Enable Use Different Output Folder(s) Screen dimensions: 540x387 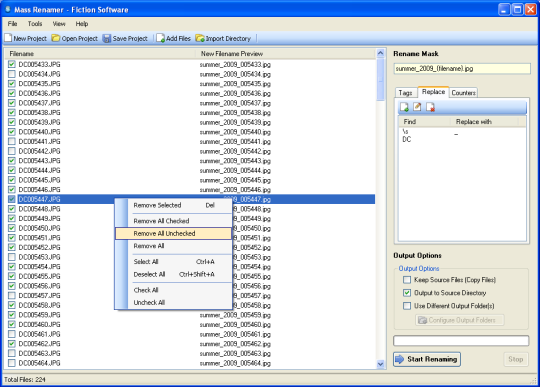point(407,306)
